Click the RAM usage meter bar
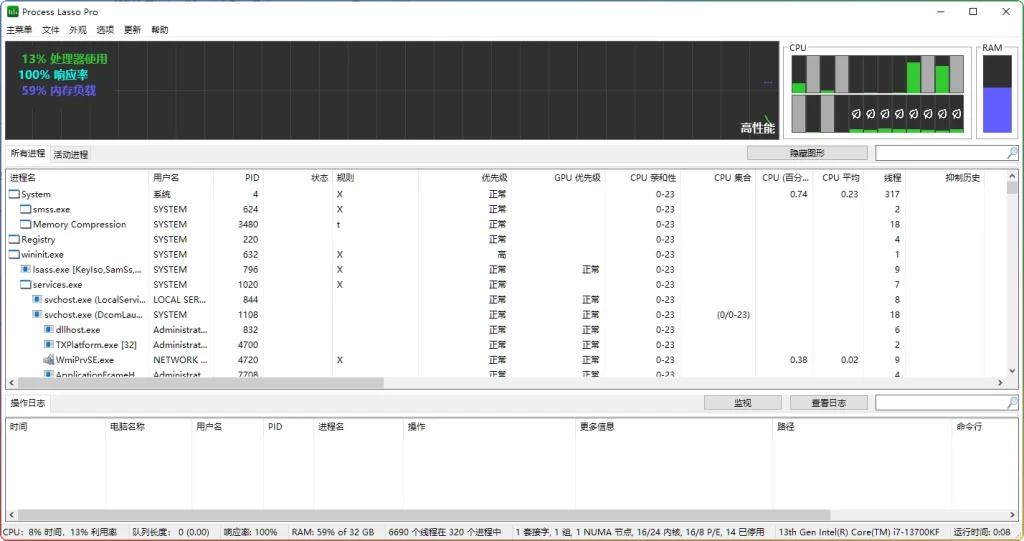1024x541 pixels. (x=997, y=94)
